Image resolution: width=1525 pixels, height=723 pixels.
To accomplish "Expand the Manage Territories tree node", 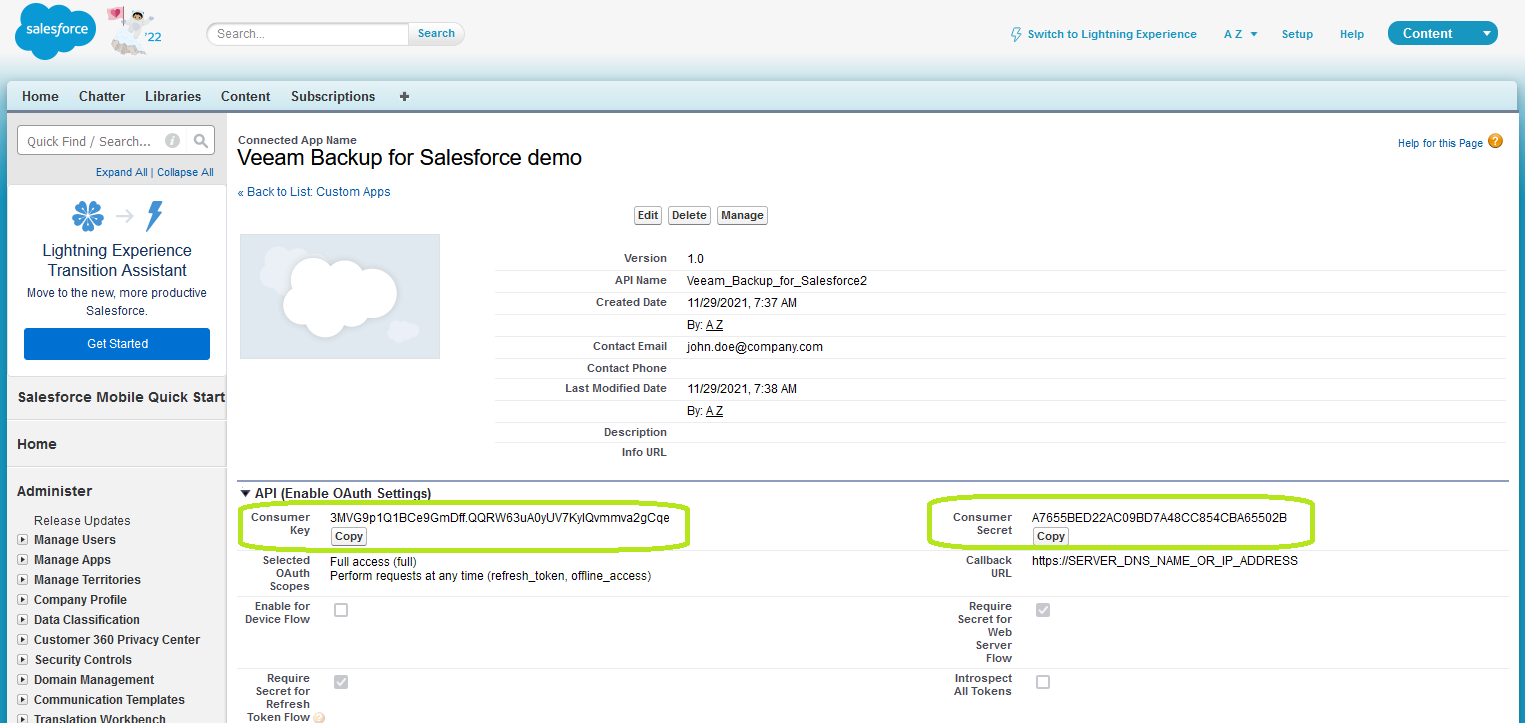I will (x=23, y=580).
